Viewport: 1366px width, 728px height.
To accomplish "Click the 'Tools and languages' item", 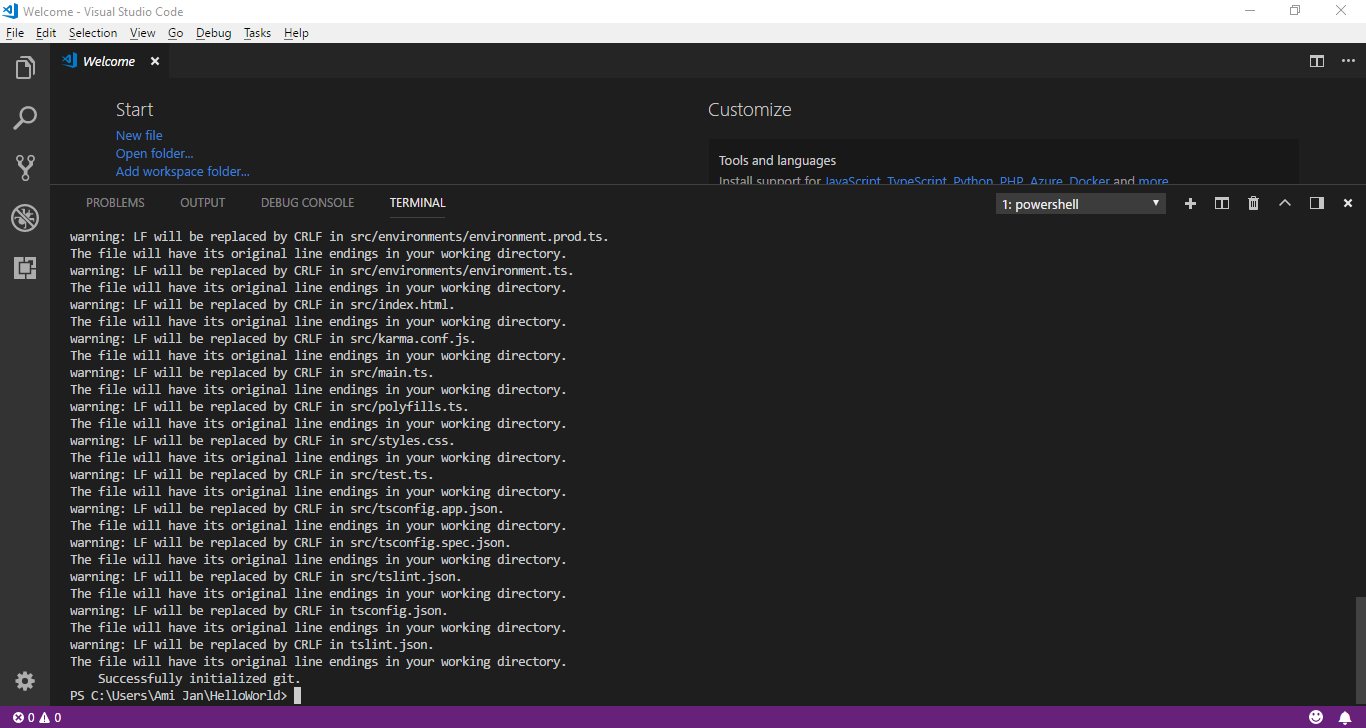I will click(777, 160).
